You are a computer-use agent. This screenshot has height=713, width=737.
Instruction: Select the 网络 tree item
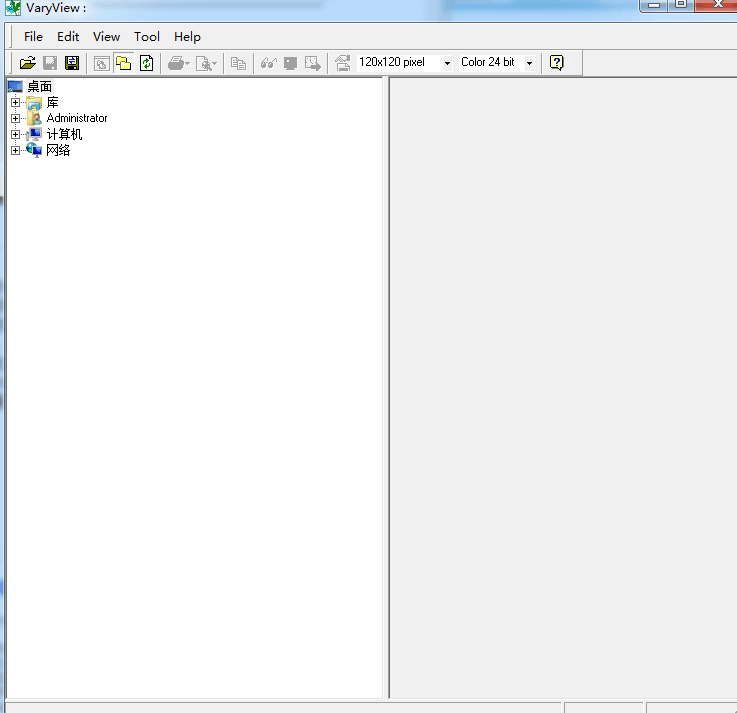pyautogui.click(x=58, y=150)
